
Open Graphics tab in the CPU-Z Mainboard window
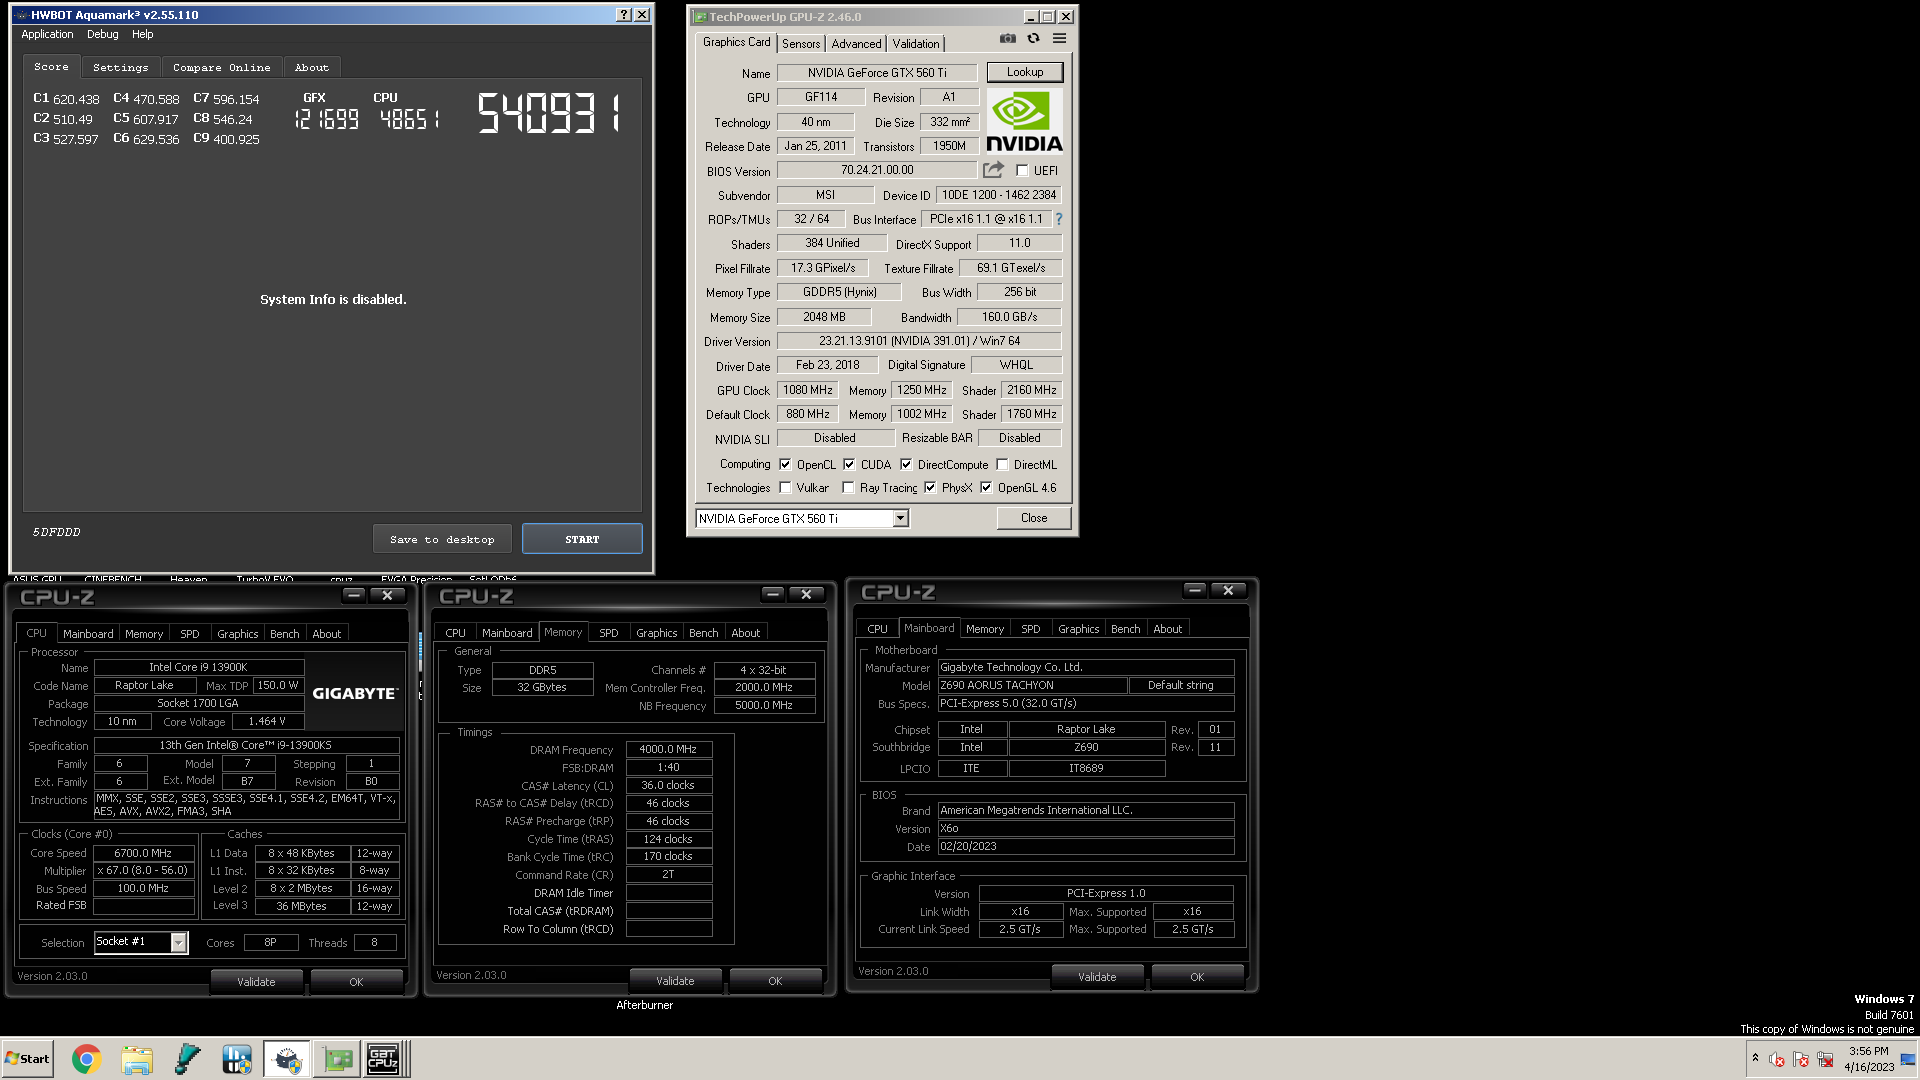pyautogui.click(x=1078, y=629)
